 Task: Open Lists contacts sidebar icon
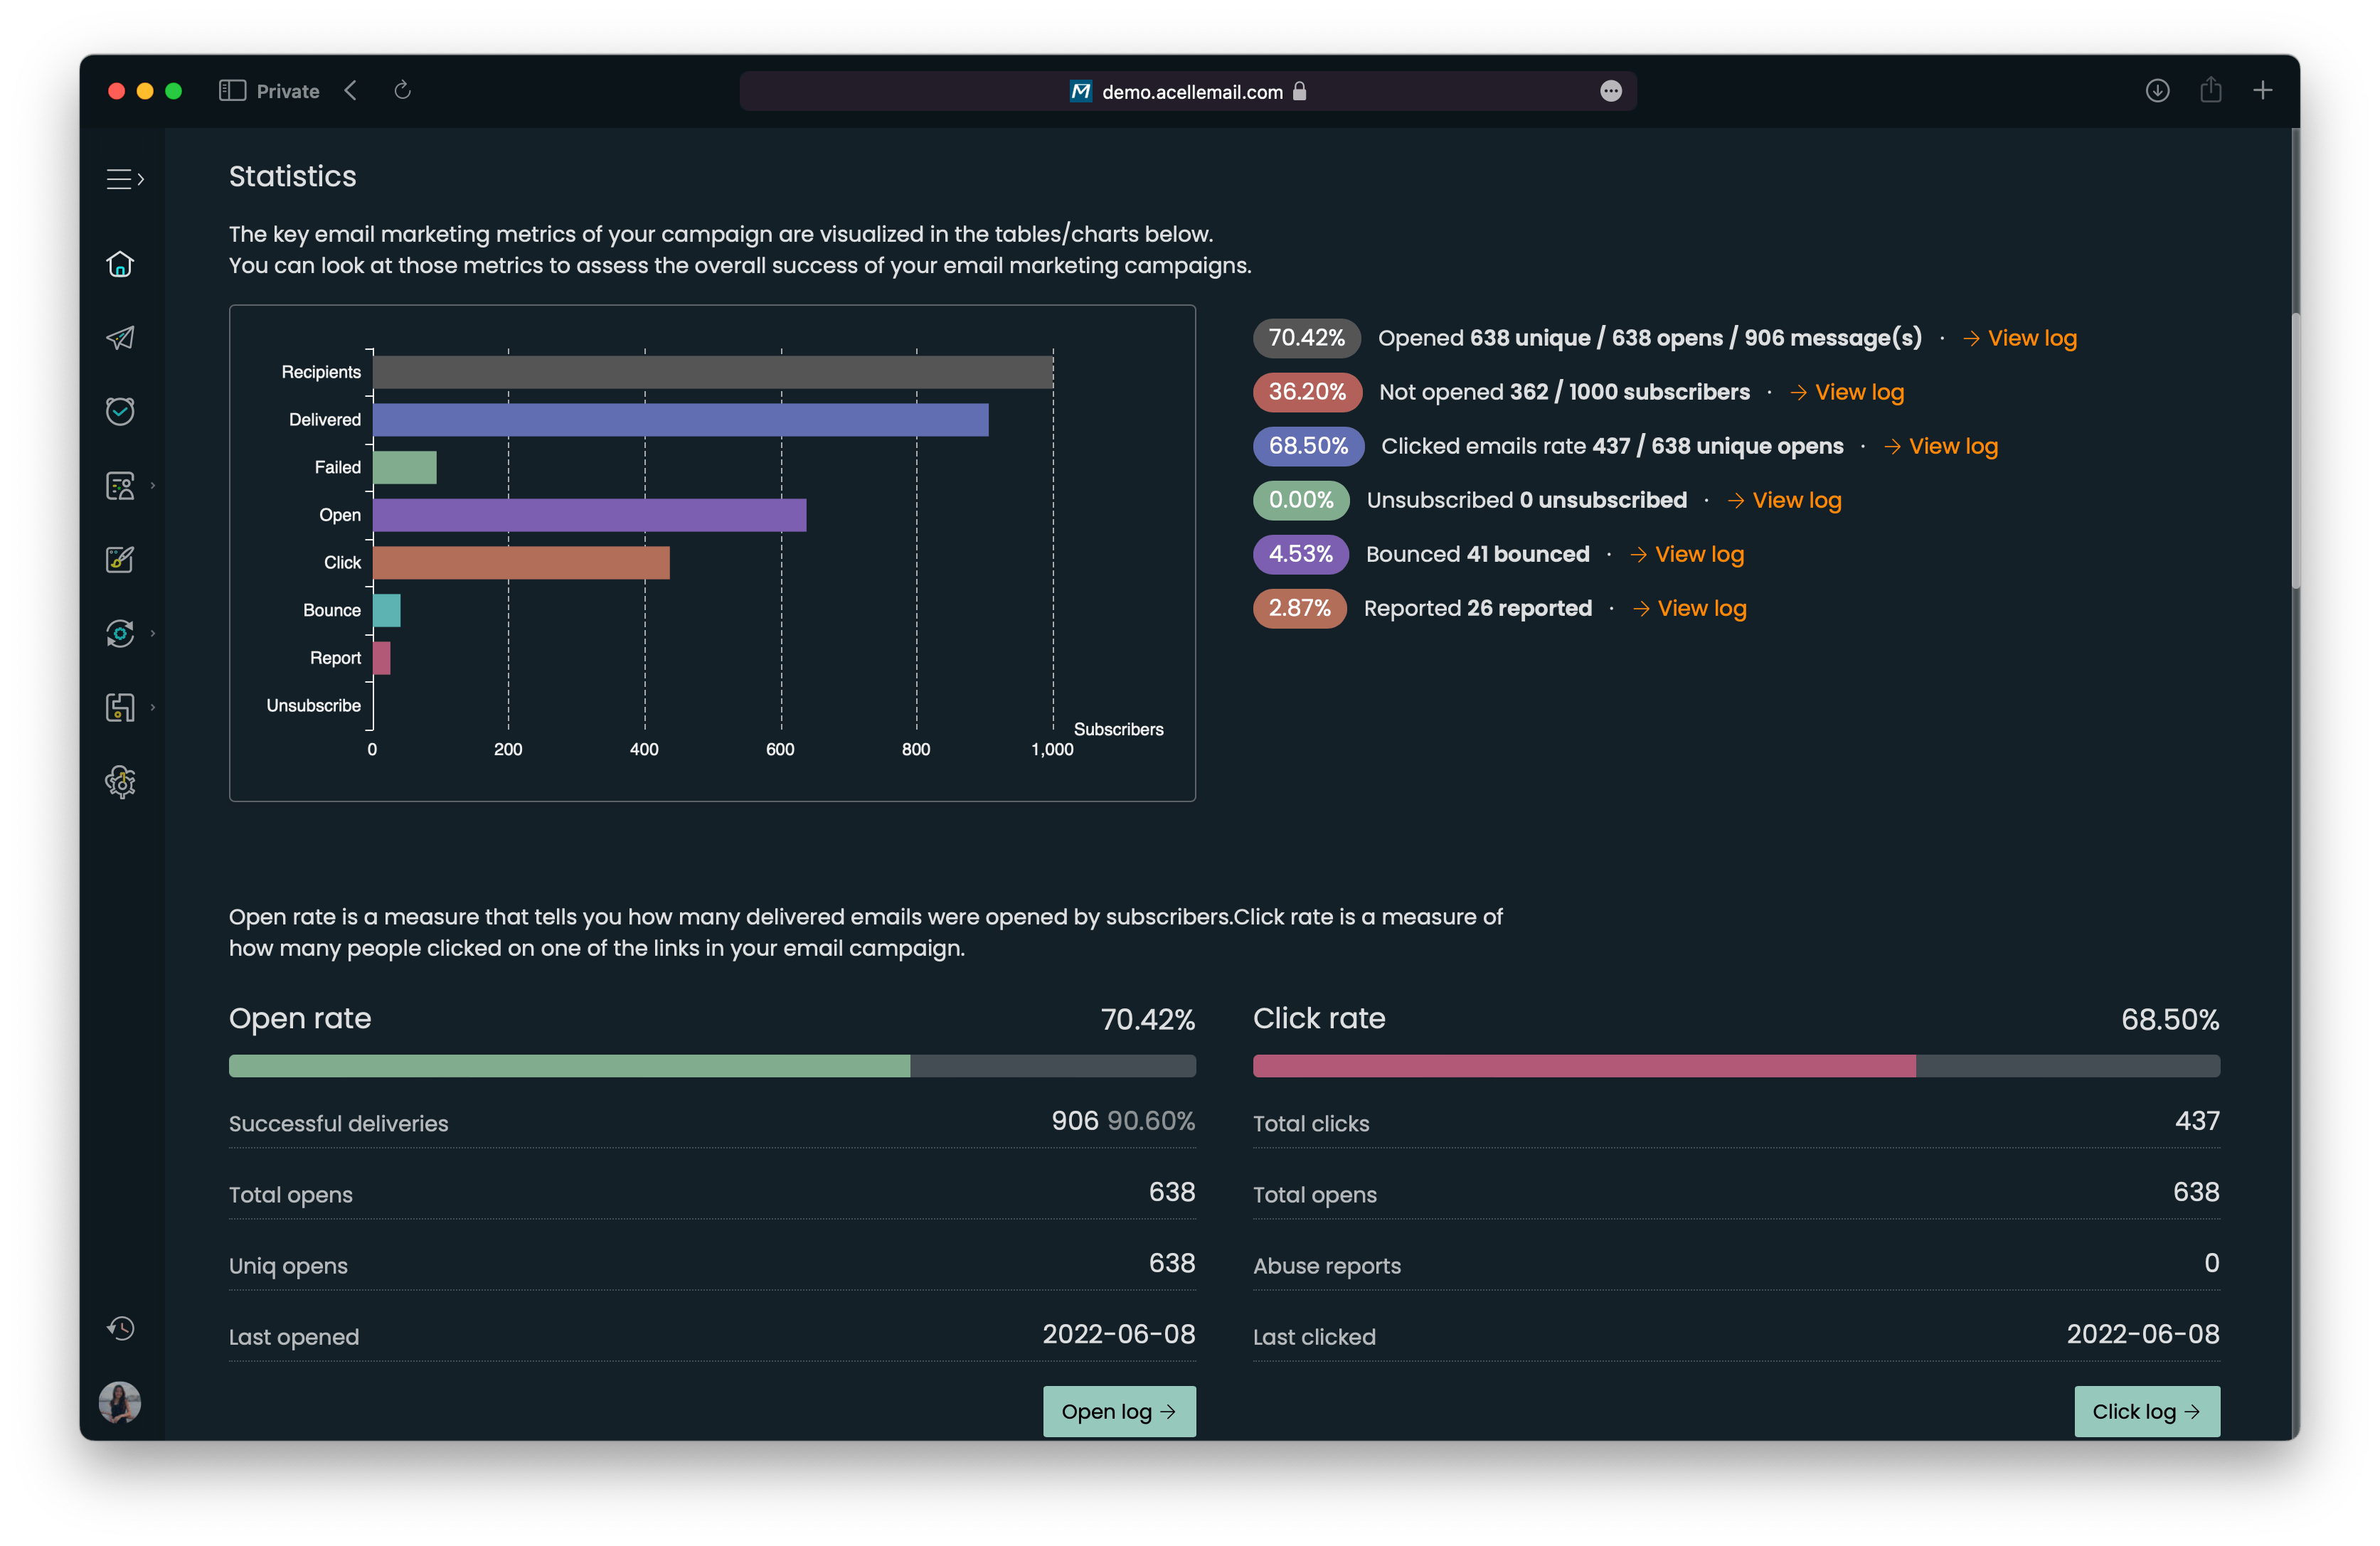[x=120, y=486]
